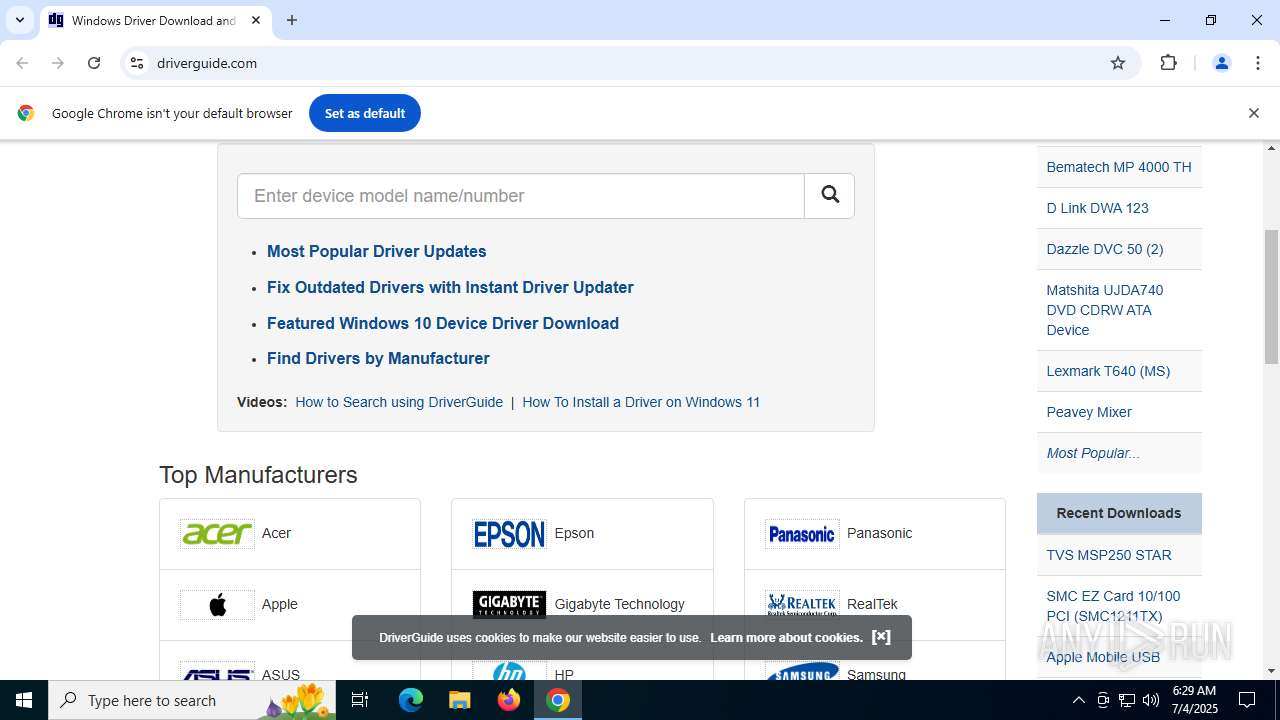Open Most Popular Driver Updates link
Viewport: 1280px width, 720px height.
(376, 251)
